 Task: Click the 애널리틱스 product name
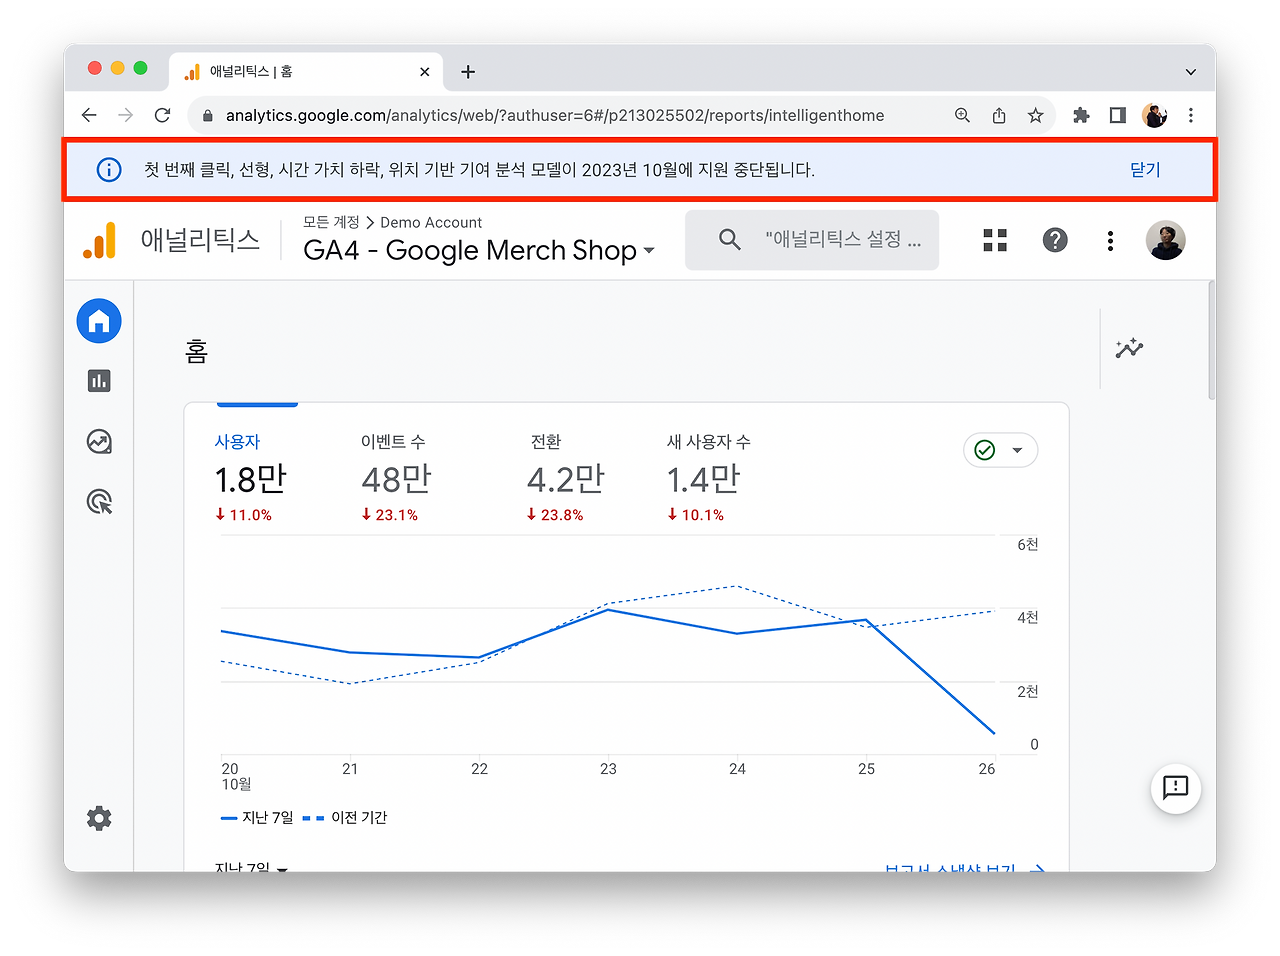(200, 240)
